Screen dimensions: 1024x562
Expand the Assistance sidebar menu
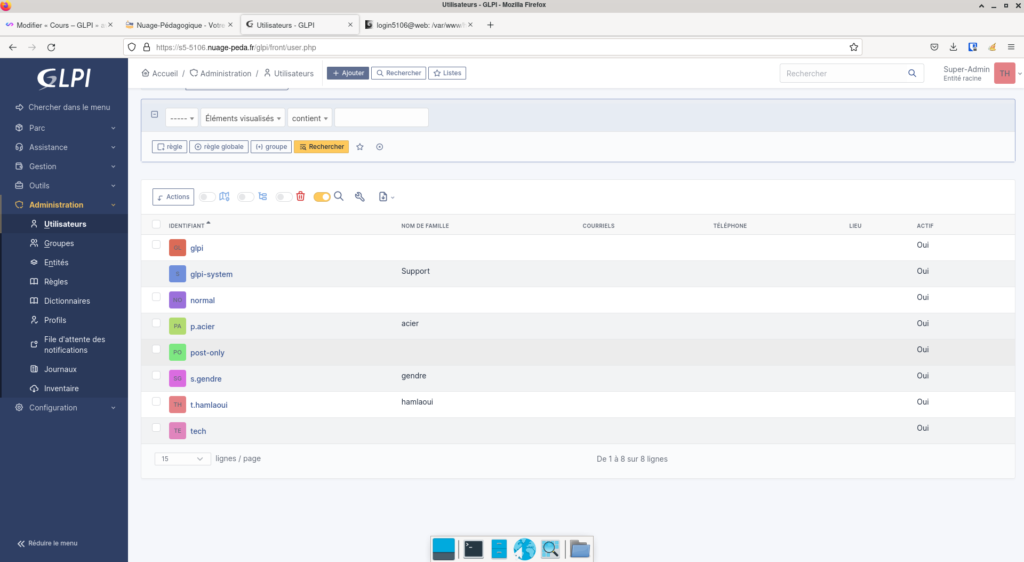64,147
